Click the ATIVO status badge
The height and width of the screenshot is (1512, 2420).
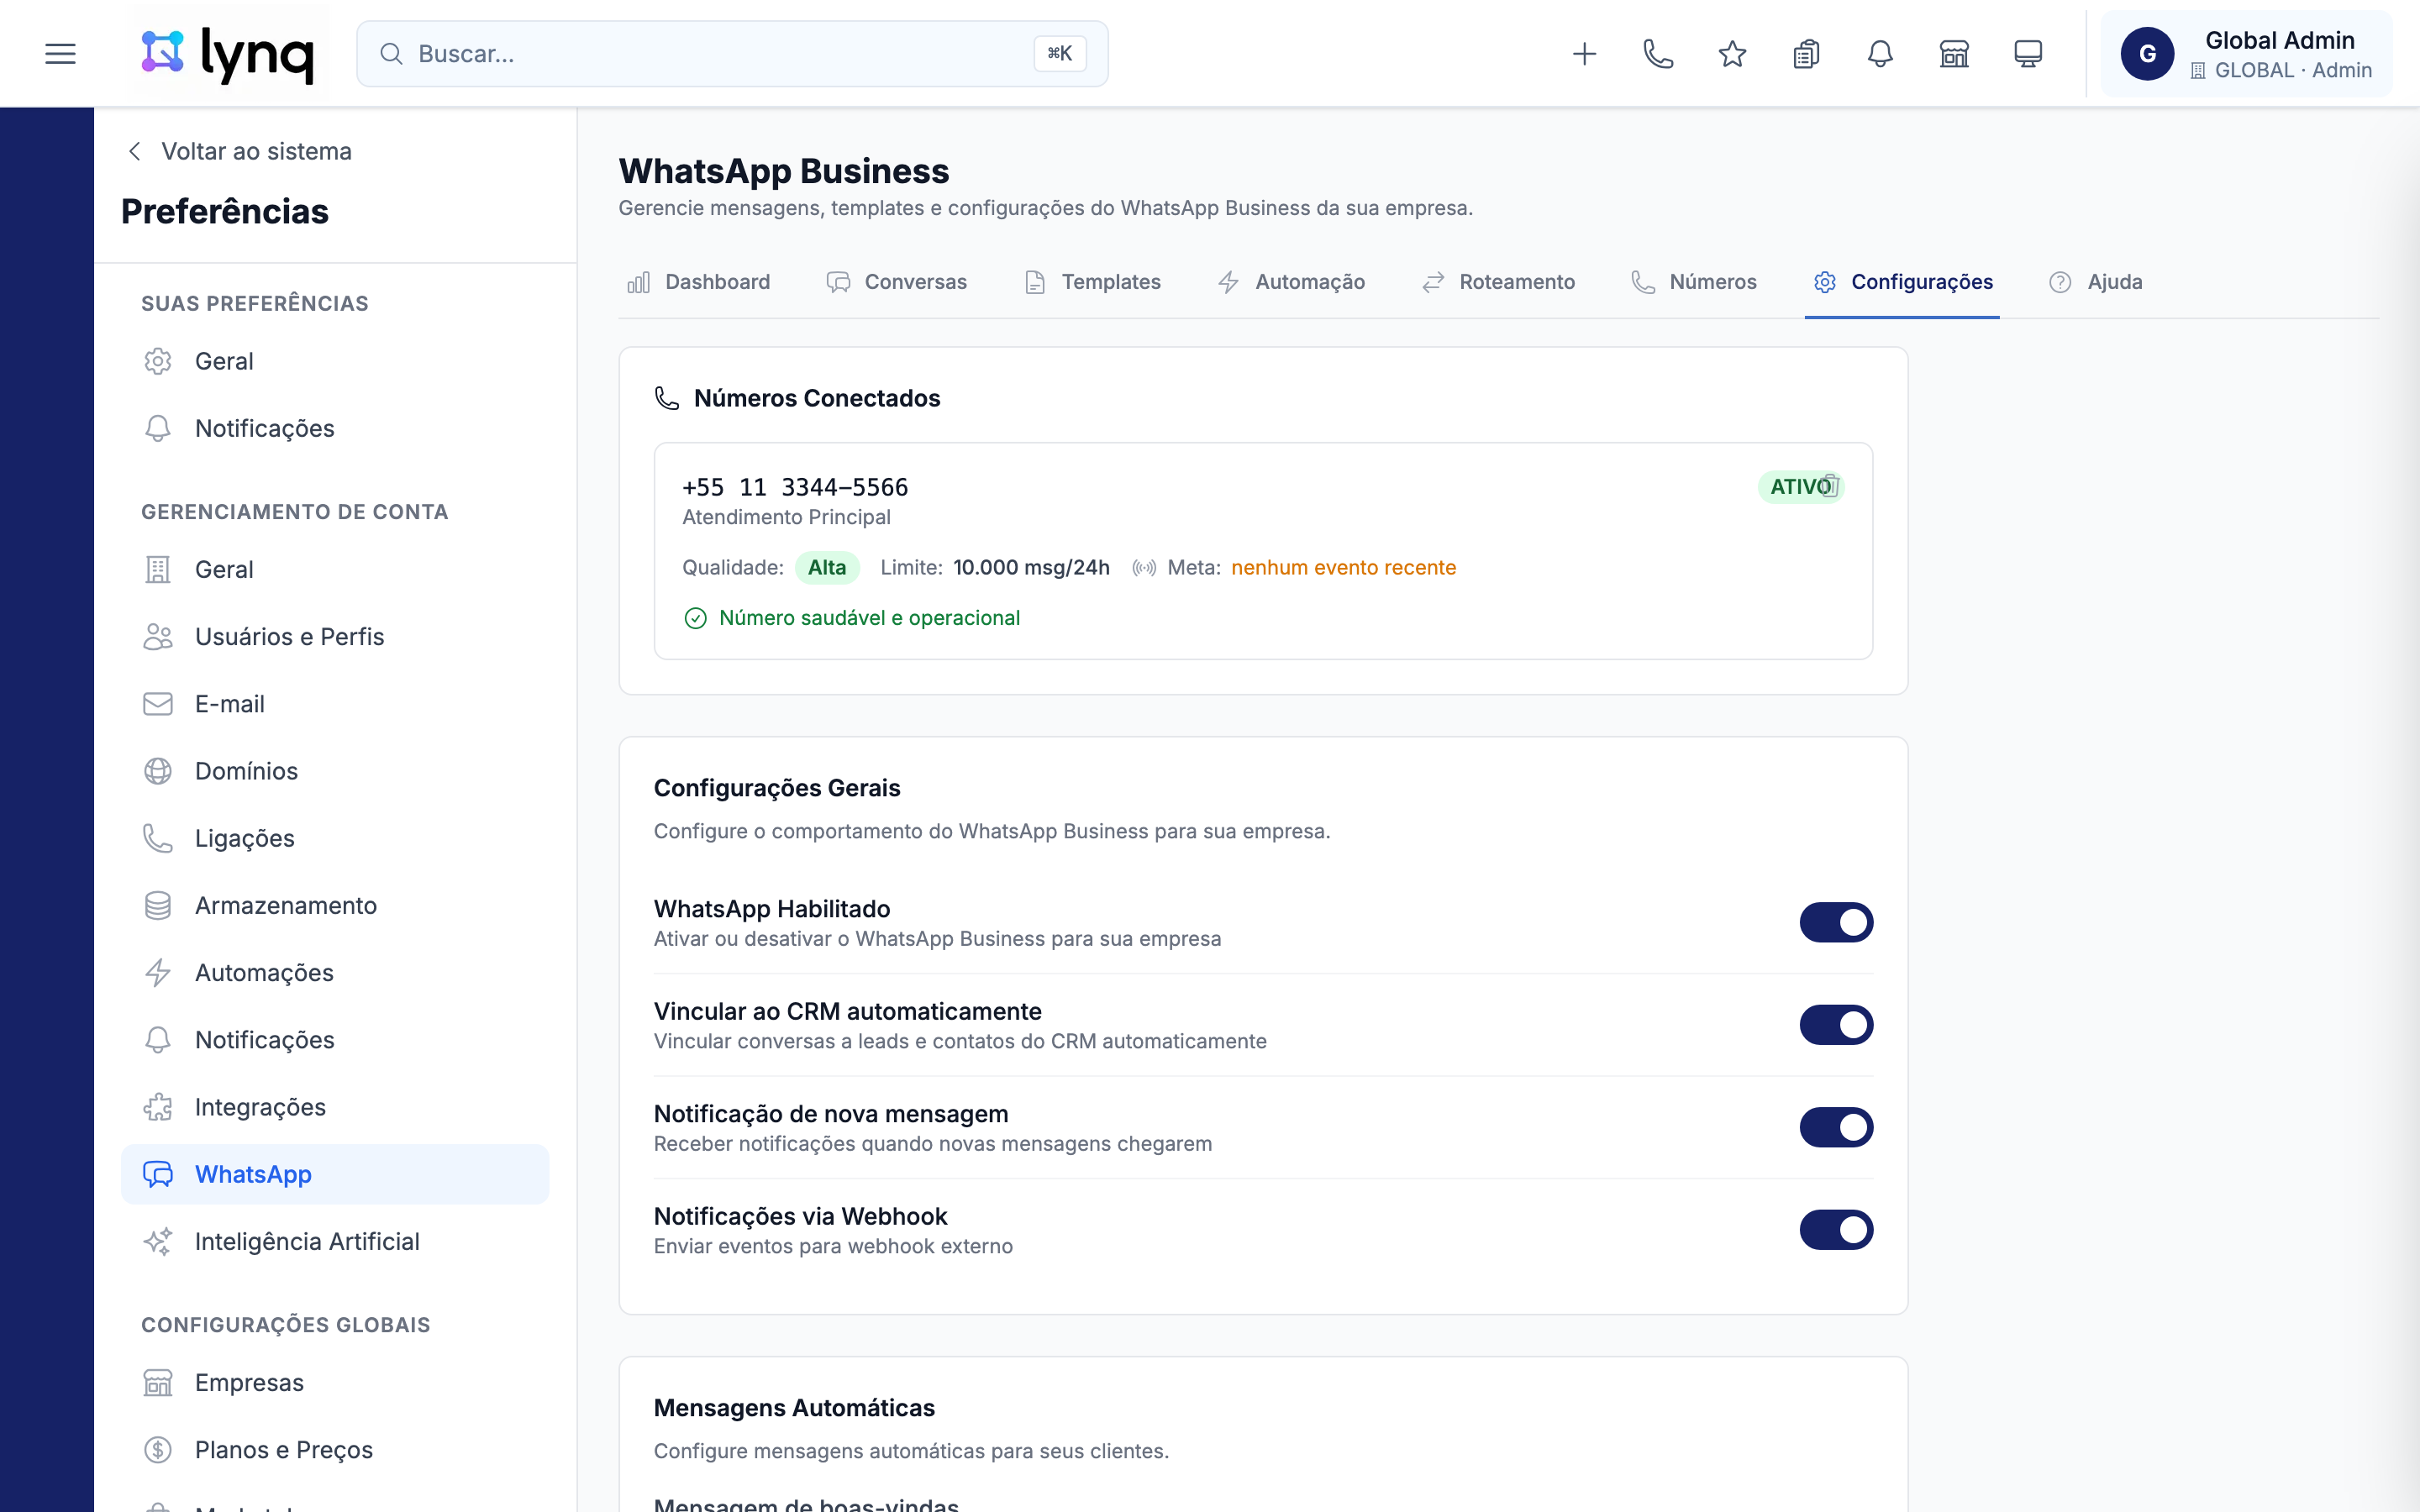pos(1801,486)
